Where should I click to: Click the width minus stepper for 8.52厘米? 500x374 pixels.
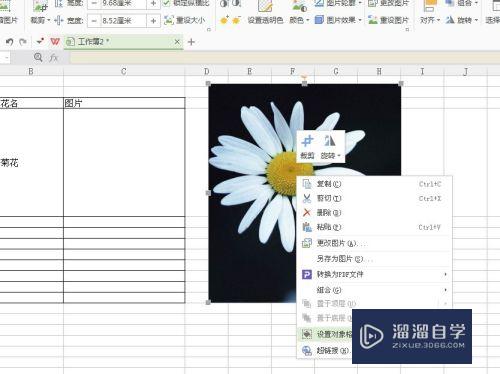point(94,21)
